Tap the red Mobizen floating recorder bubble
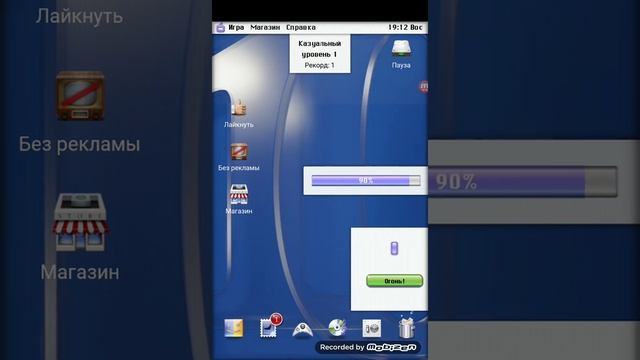Viewport: 640px width, 360px height. 424,86
